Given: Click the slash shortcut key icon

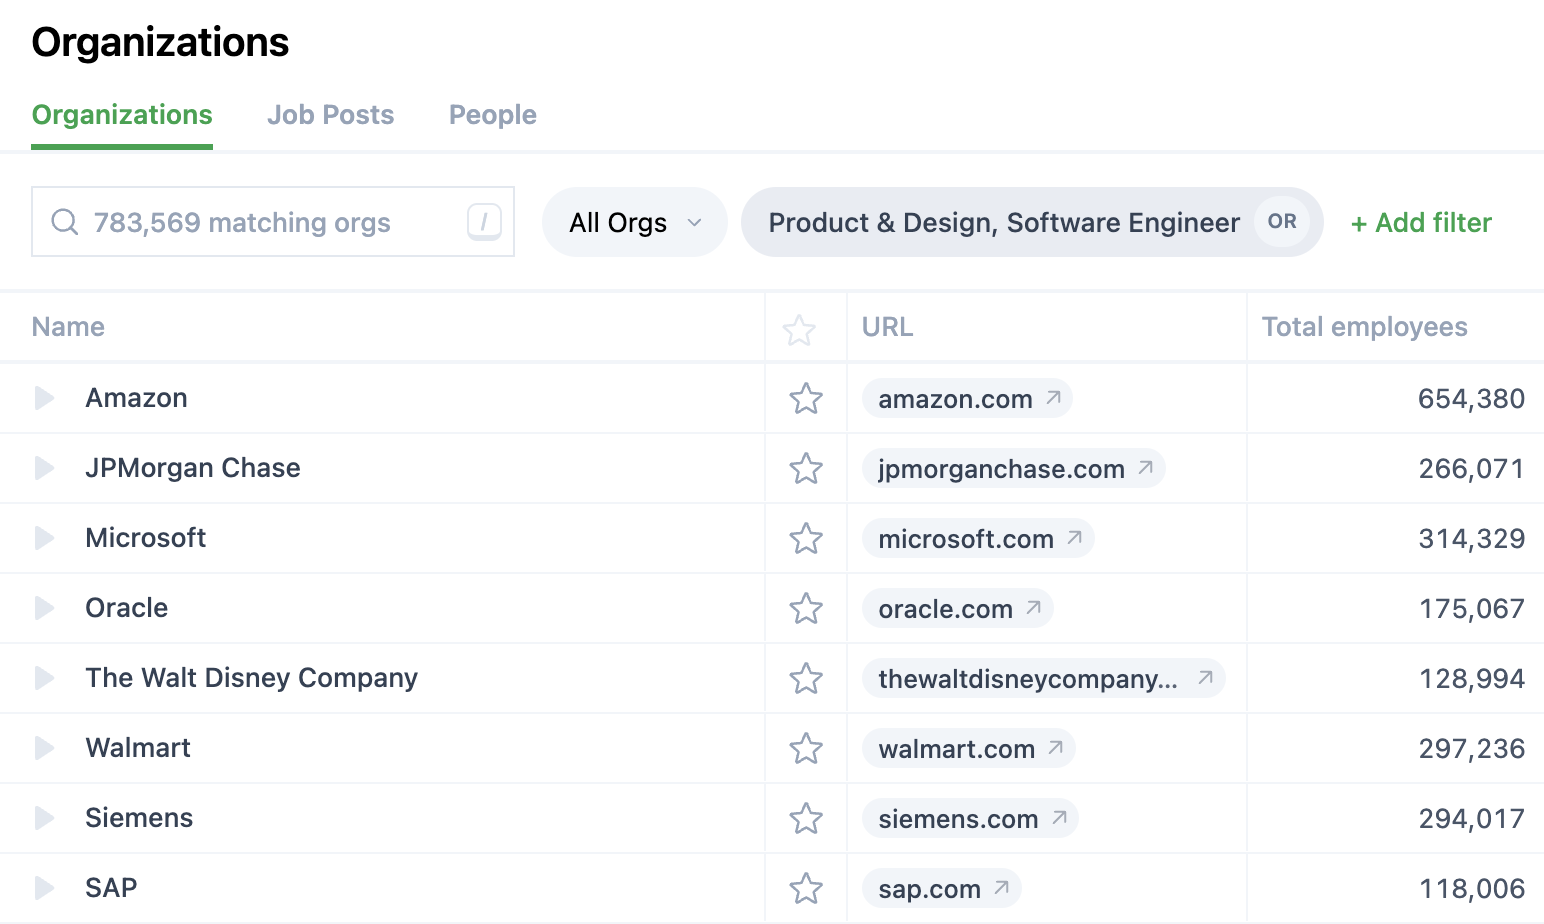Looking at the screenshot, I should pyautogui.click(x=484, y=222).
